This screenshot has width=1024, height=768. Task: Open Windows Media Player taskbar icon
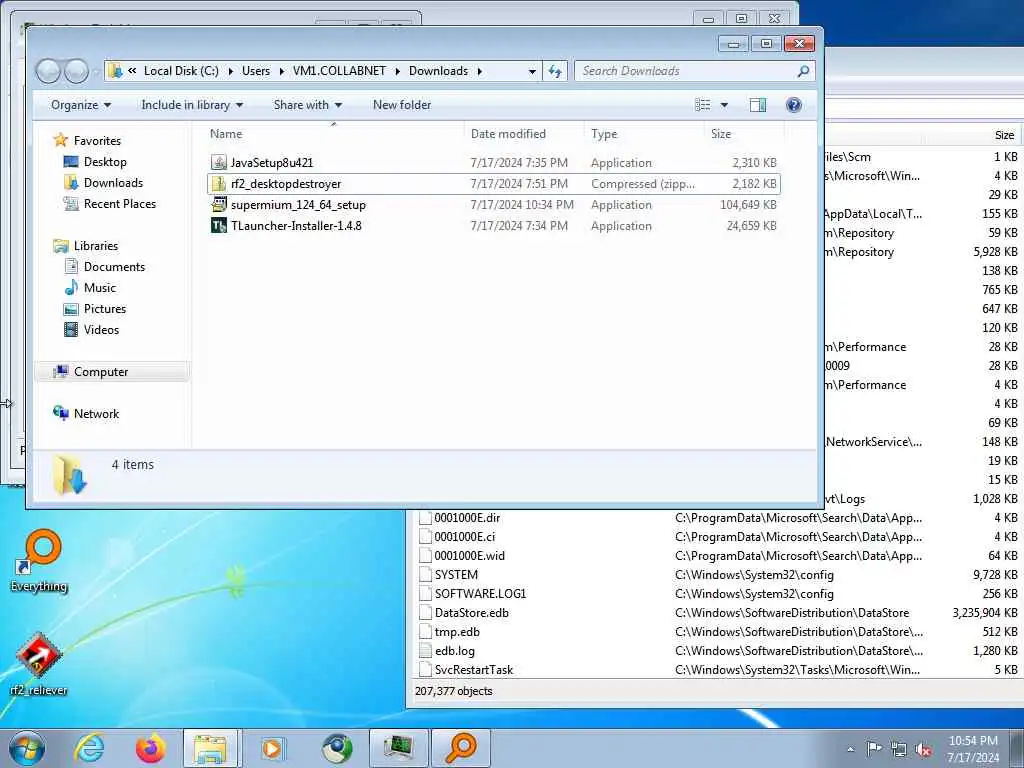tap(273, 748)
